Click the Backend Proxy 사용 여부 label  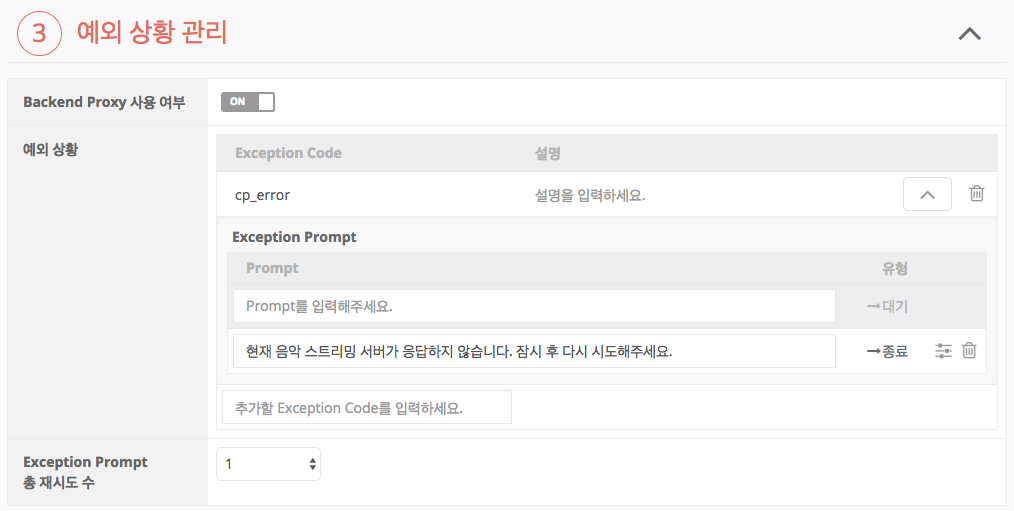click(x=104, y=102)
